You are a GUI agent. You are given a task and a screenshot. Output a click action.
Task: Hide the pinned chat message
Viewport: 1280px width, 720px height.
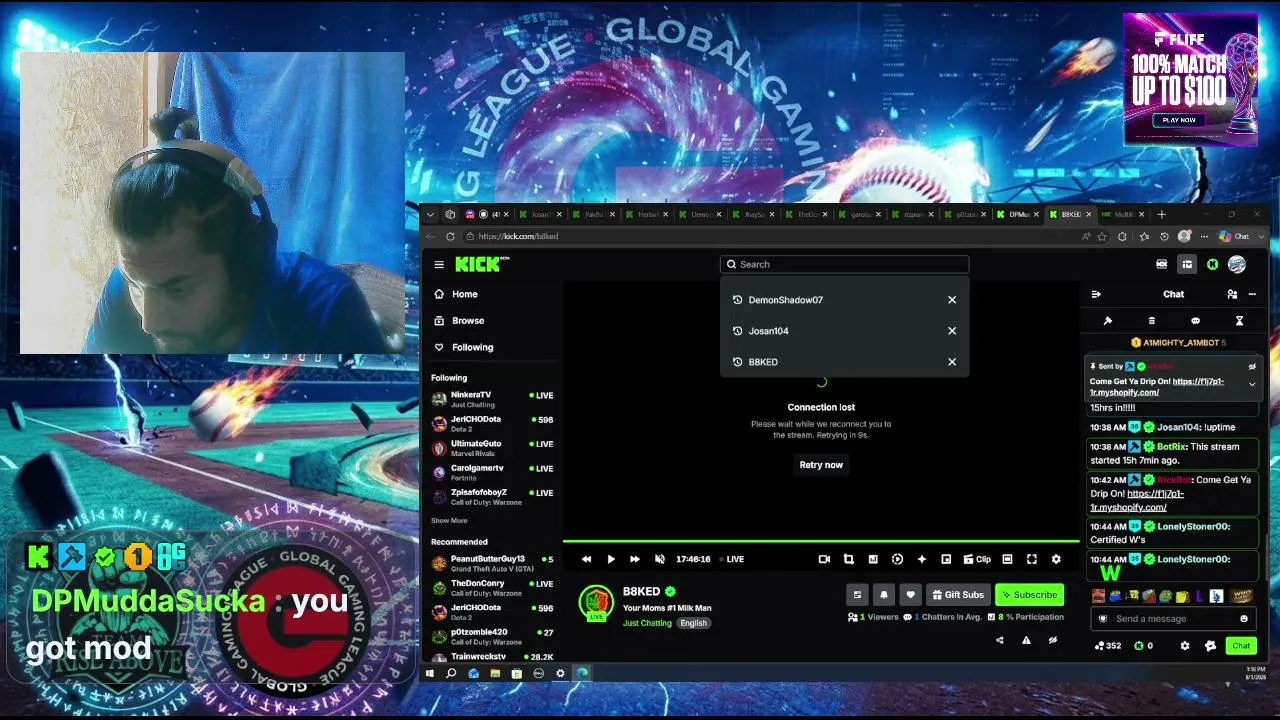1252,367
